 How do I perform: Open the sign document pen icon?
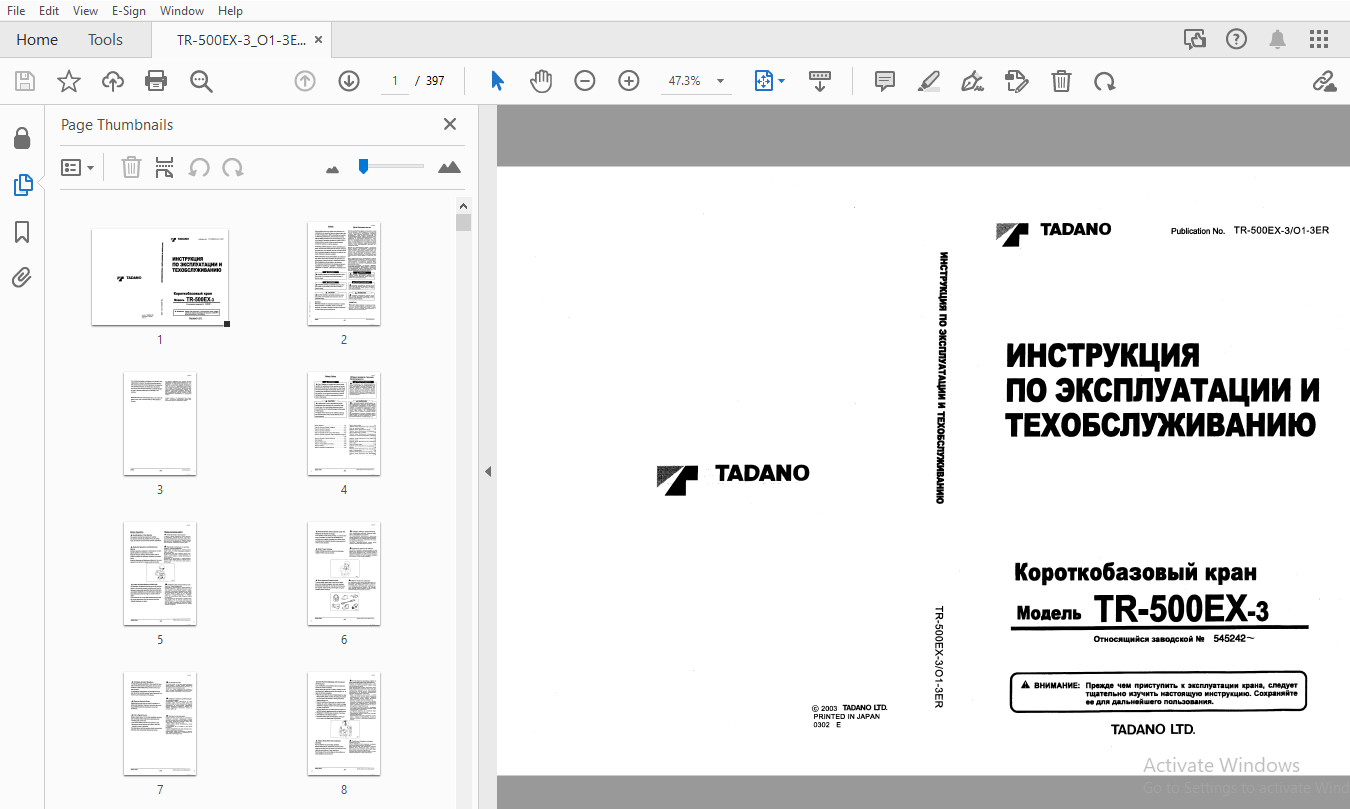(x=972, y=81)
